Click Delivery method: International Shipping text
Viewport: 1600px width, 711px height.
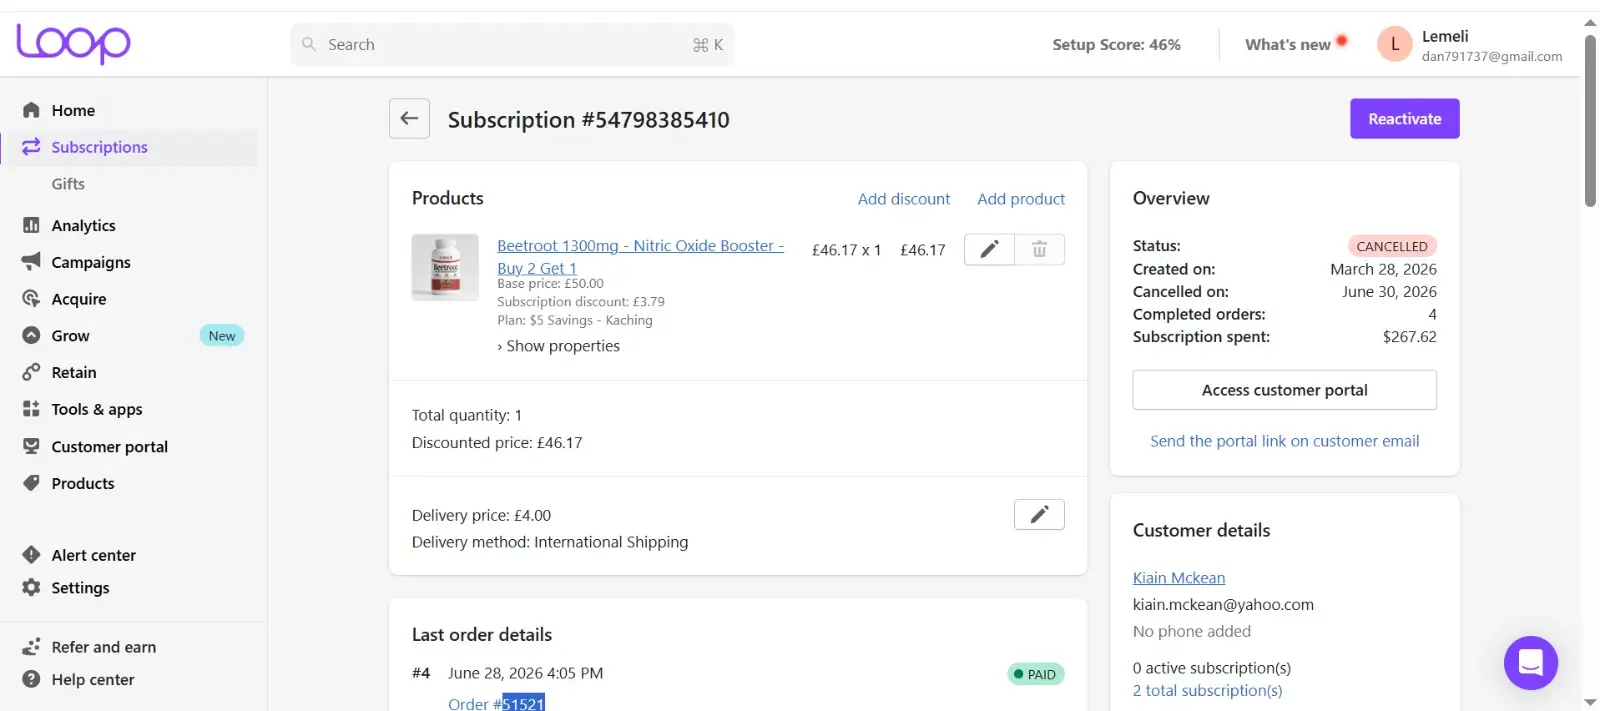coord(550,542)
